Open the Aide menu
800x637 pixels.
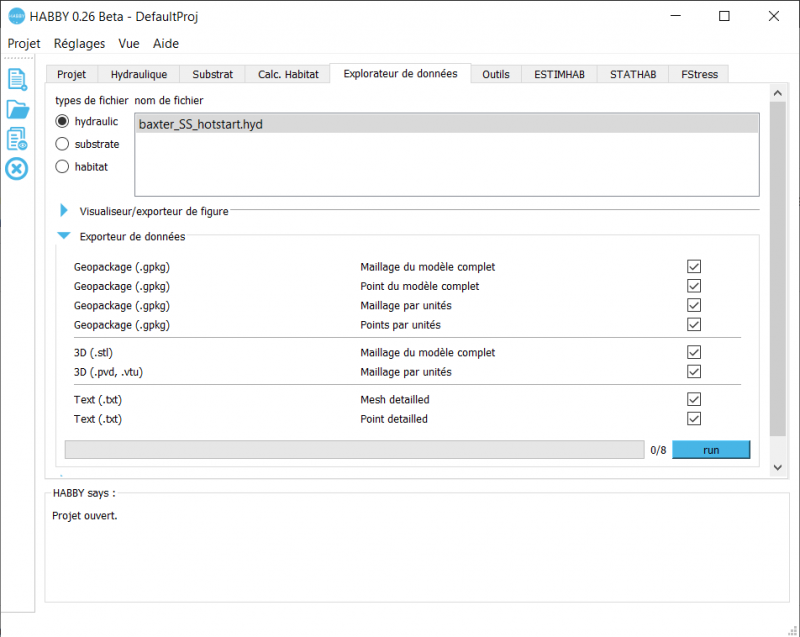tap(165, 43)
